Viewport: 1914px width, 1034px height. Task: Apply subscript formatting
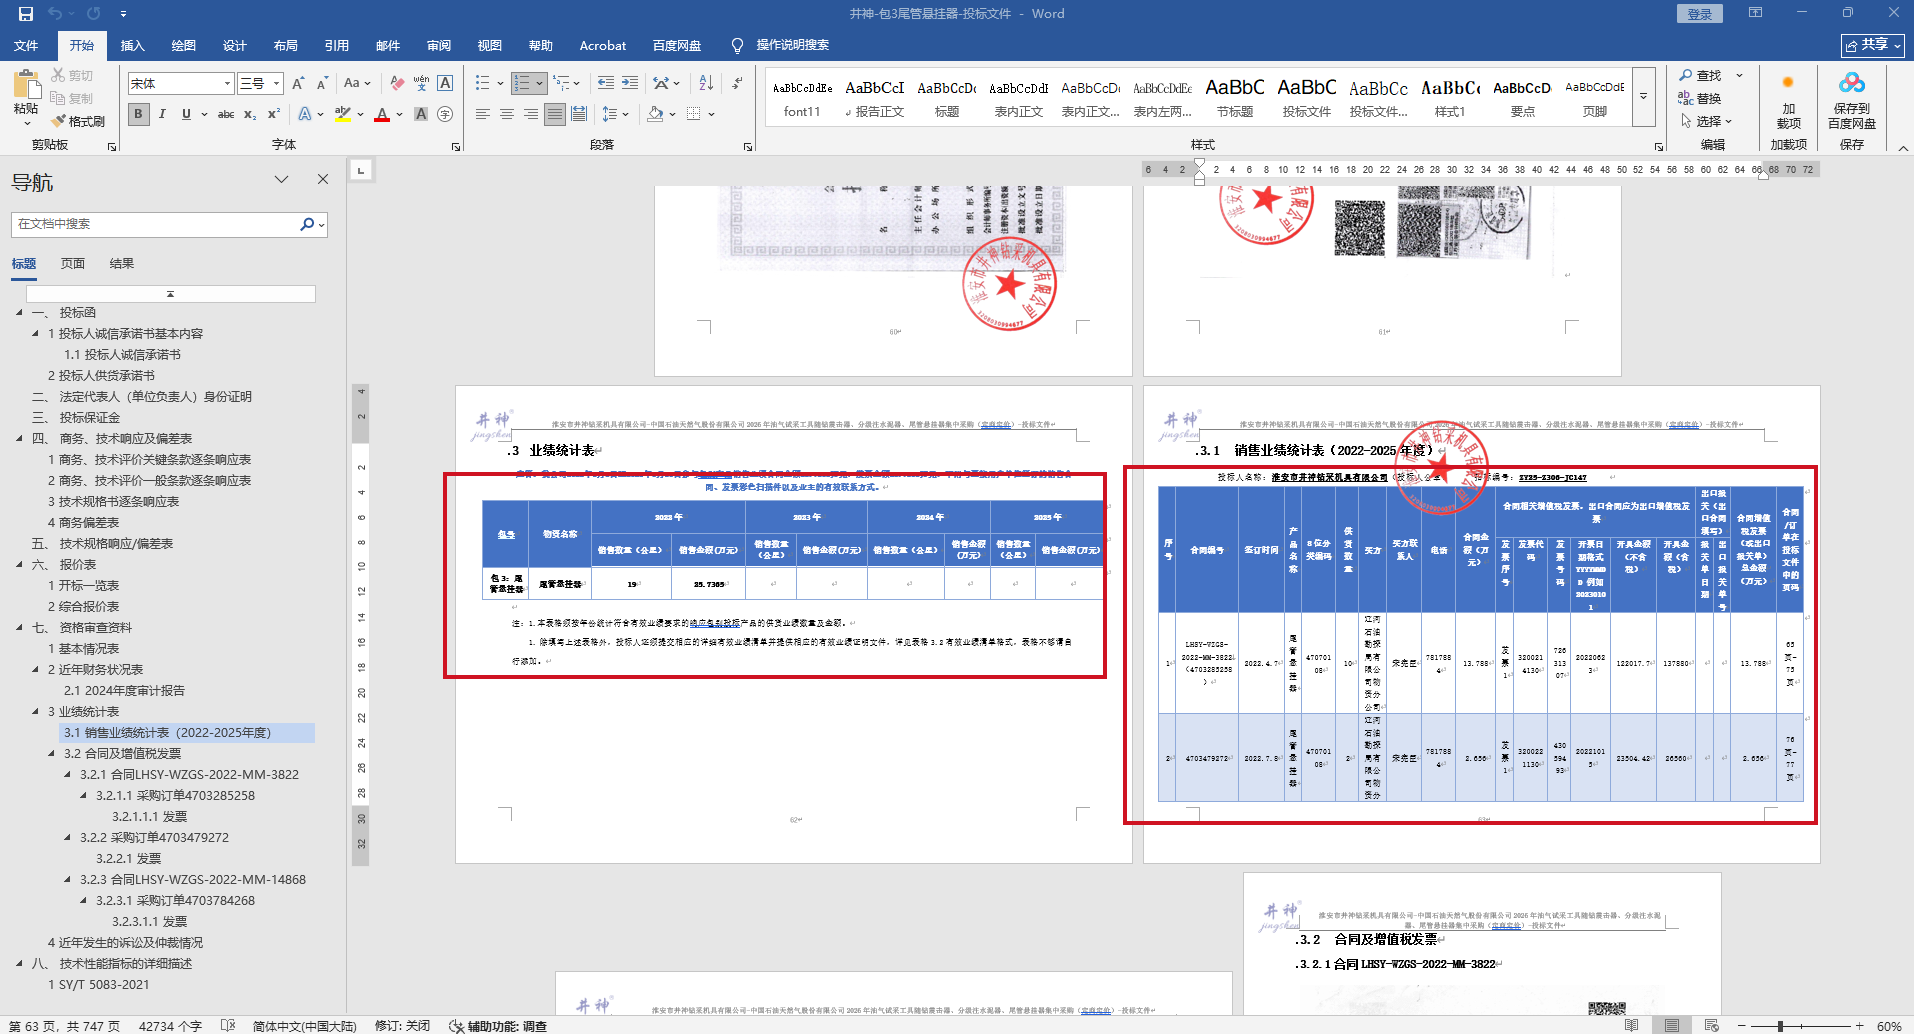tap(250, 114)
